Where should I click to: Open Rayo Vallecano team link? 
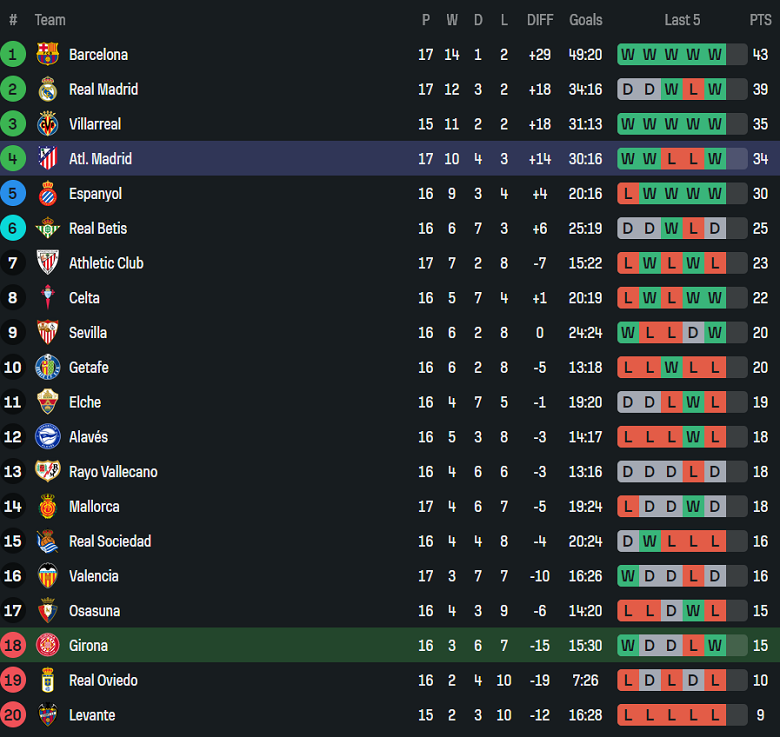click(113, 472)
